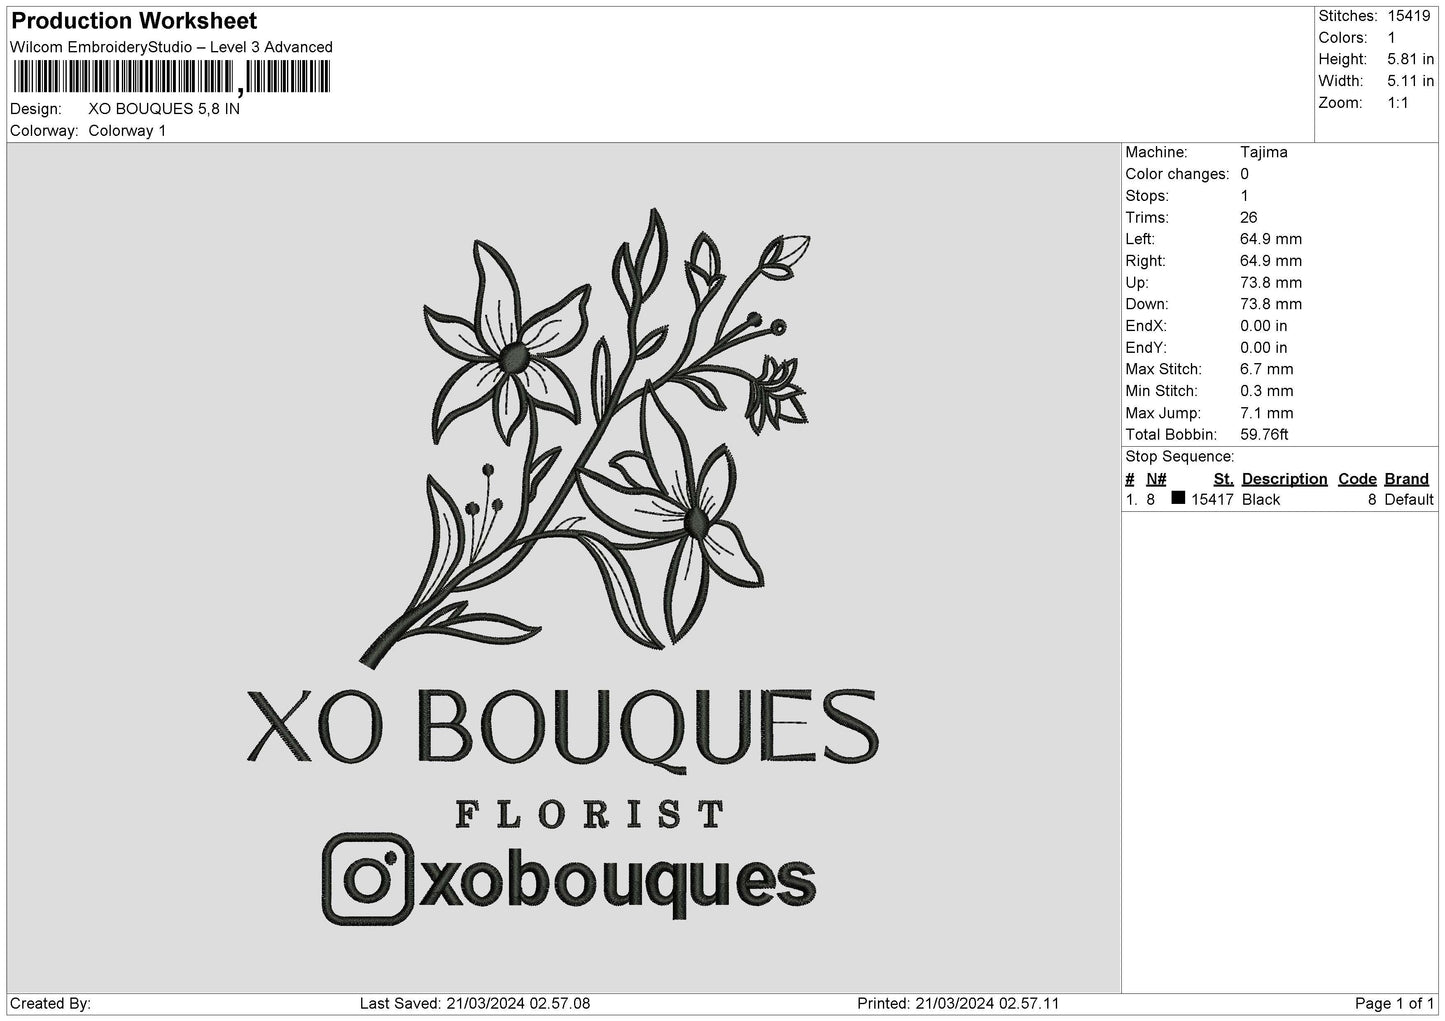Click the Wilcom EmbroideryStudio – Level 3 Advanced line

point(171,47)
